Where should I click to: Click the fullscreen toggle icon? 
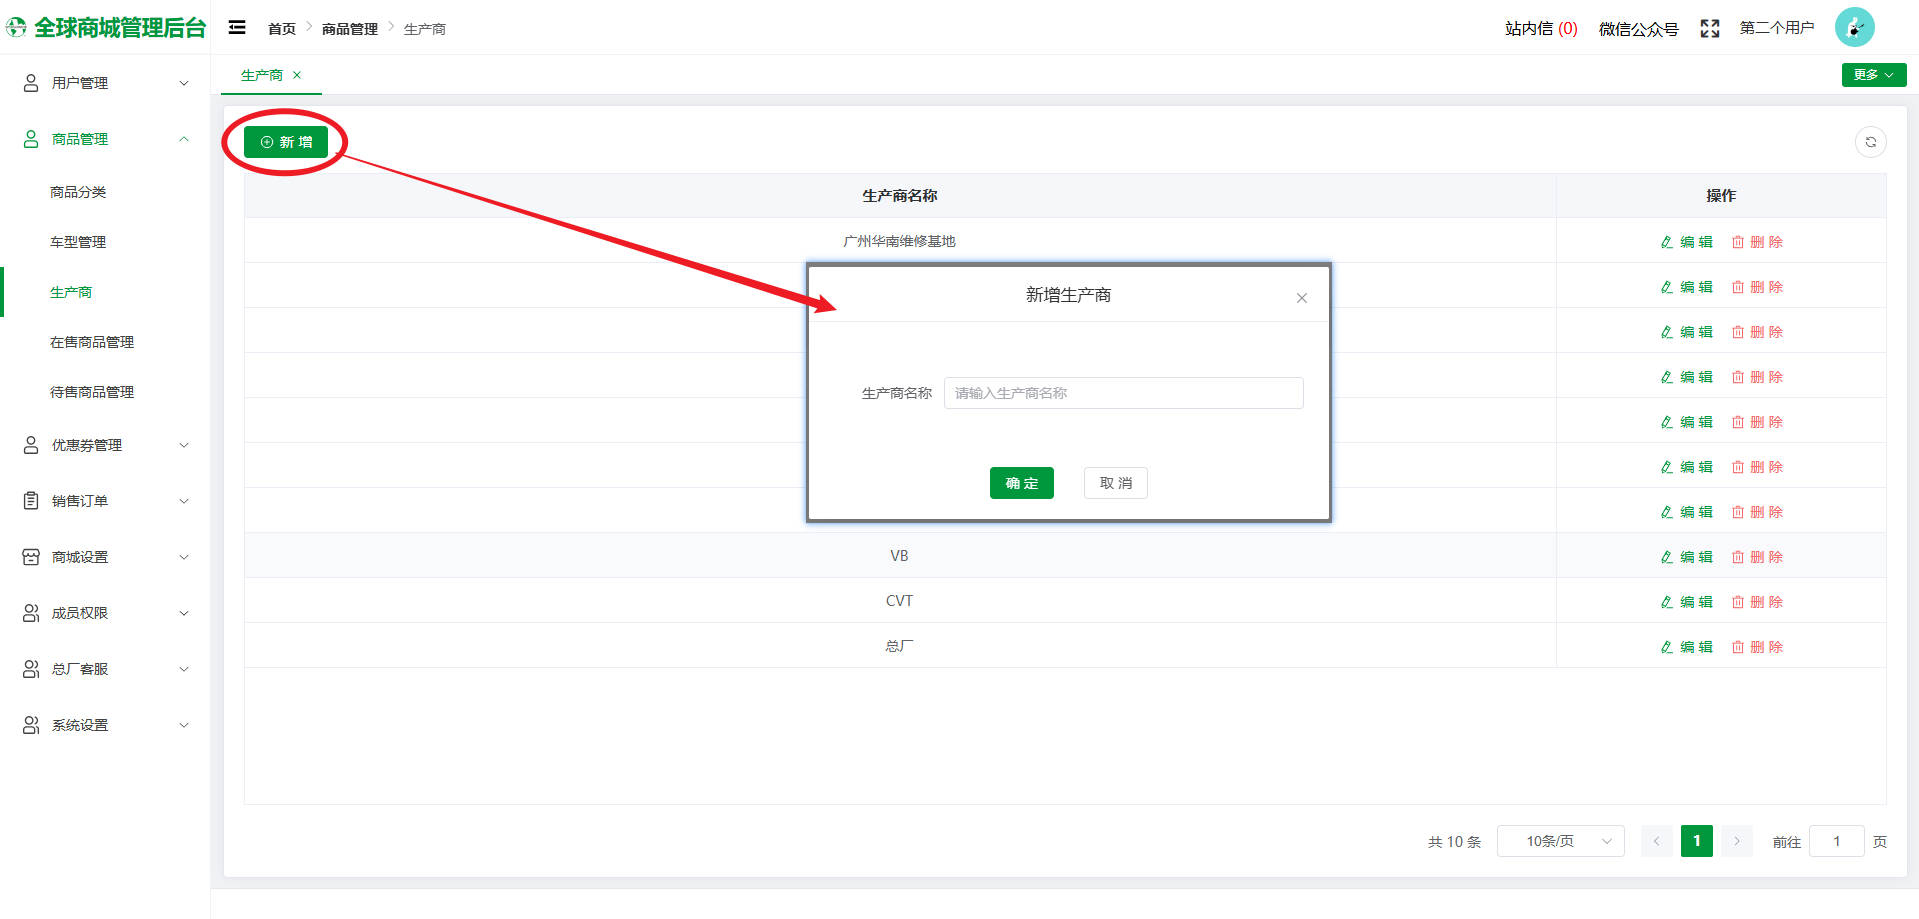point(1709,29)
